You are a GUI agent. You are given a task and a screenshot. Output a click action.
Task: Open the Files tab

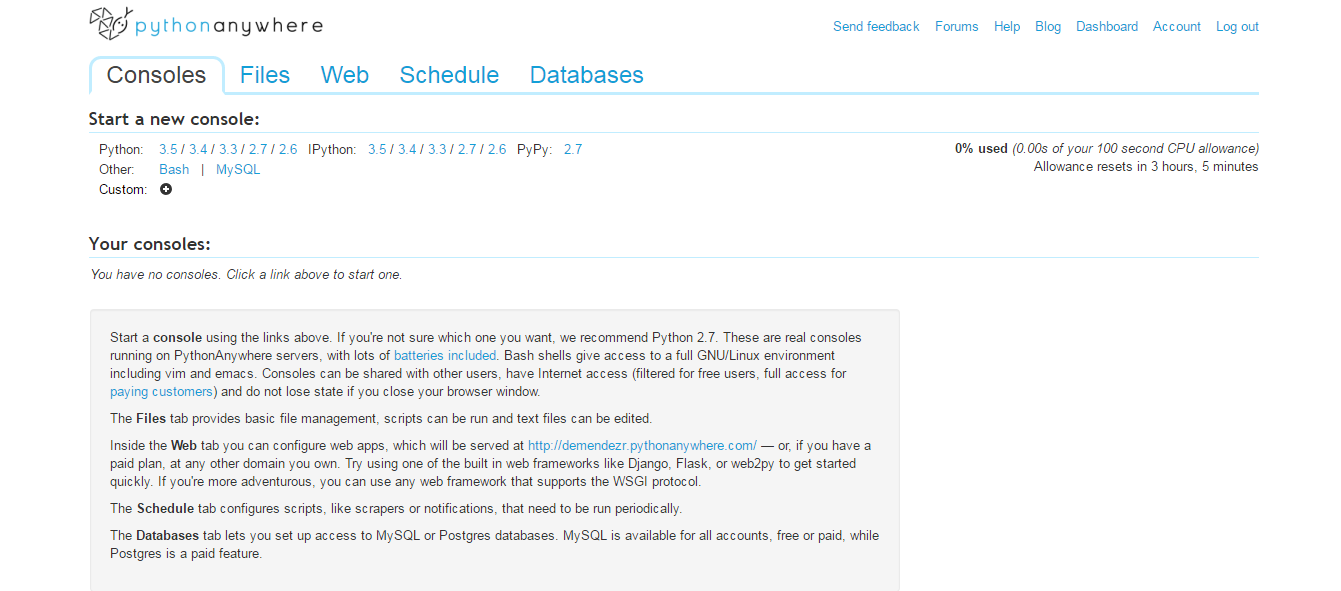point(265,75)
